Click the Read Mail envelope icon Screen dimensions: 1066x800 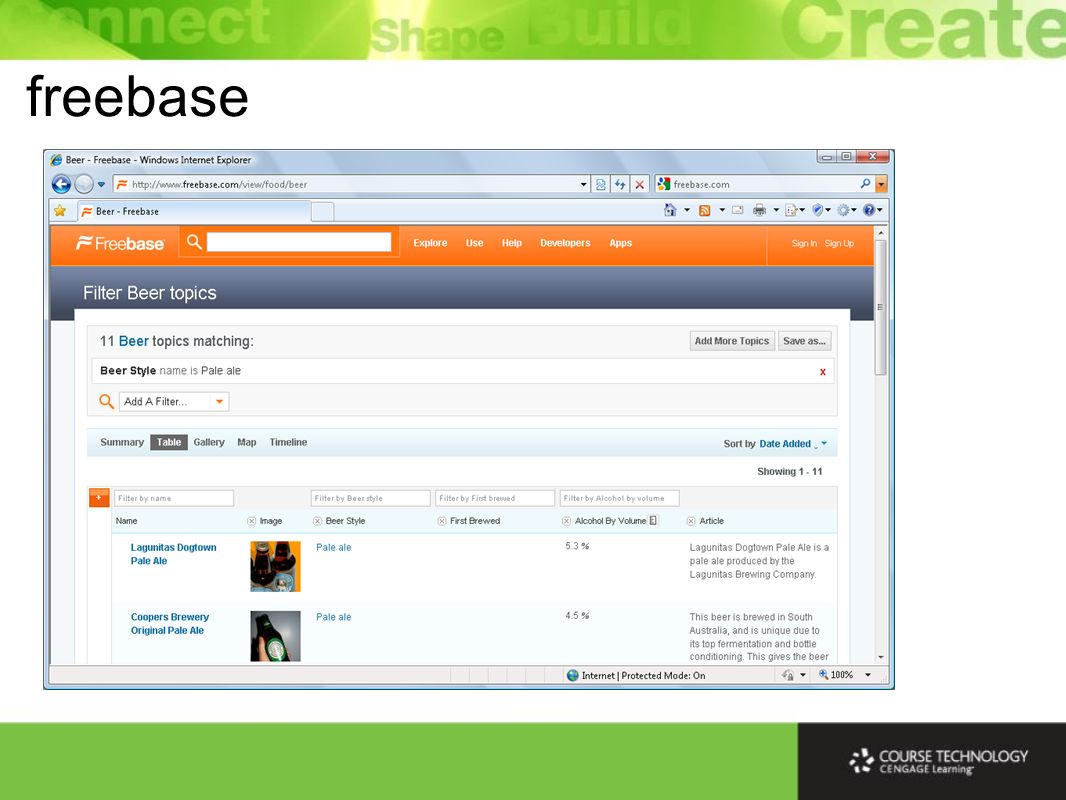point(738,210)
